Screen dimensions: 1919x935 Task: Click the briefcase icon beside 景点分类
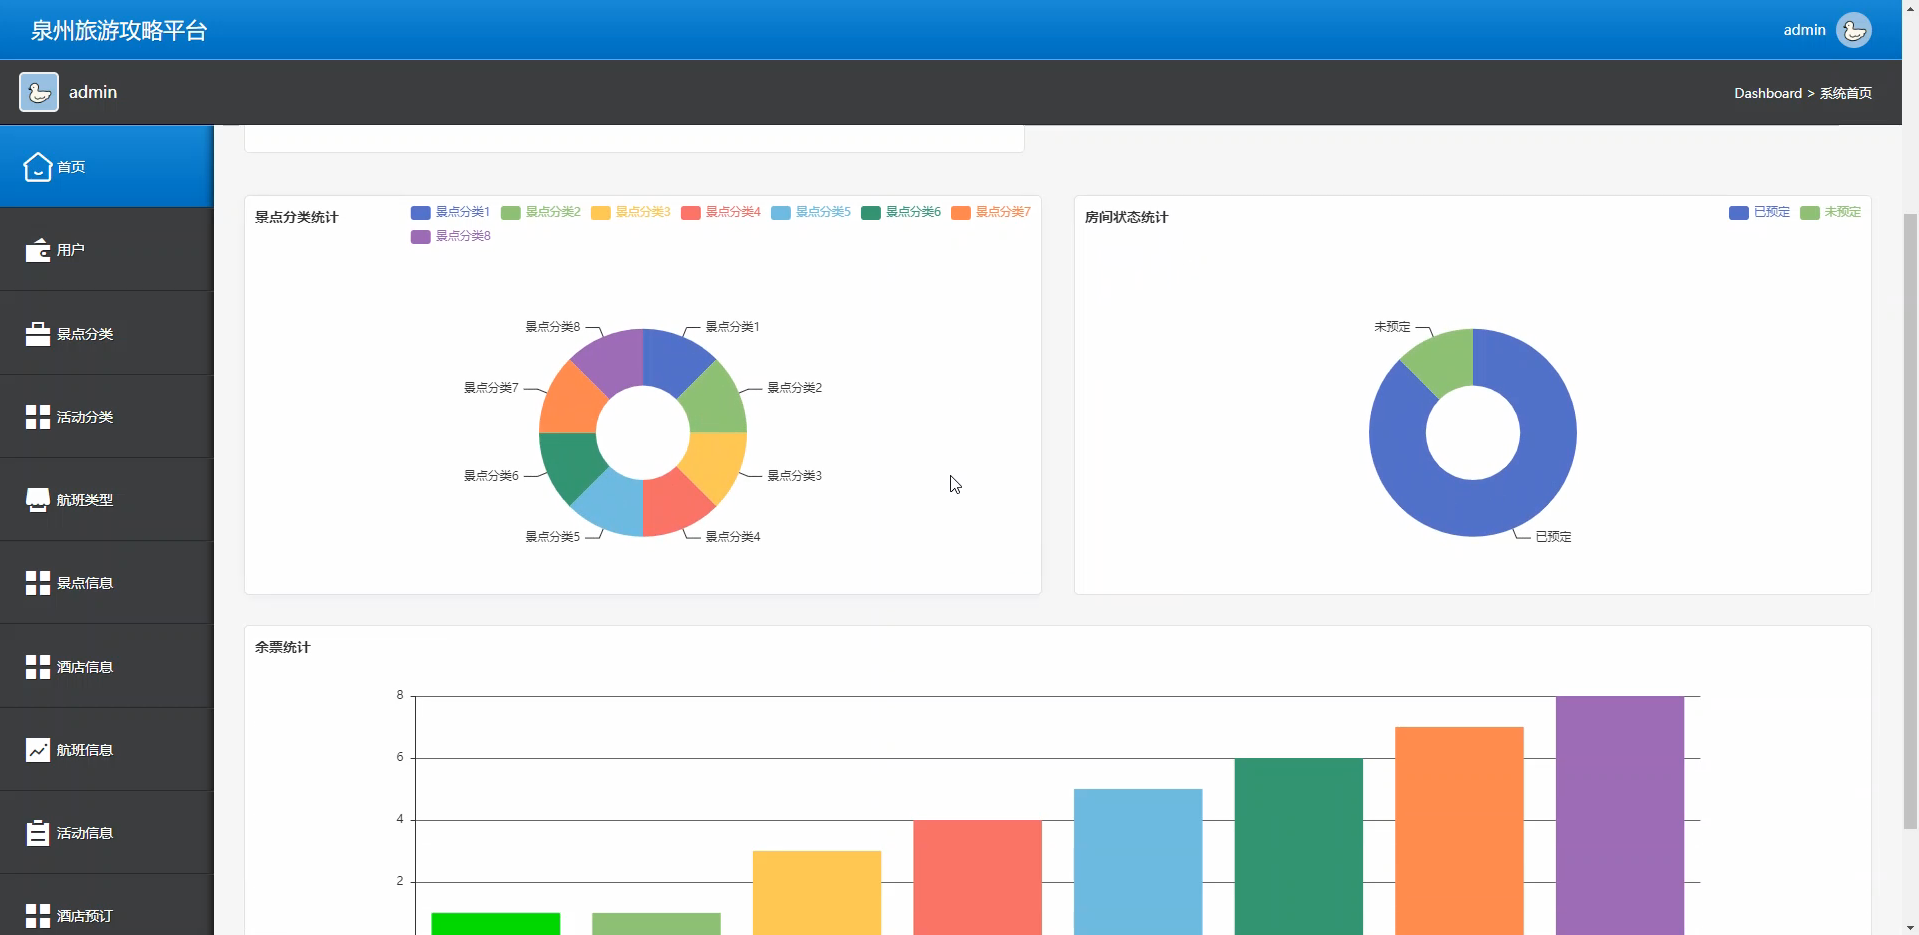pyautogui.click(x=38, y=333)
